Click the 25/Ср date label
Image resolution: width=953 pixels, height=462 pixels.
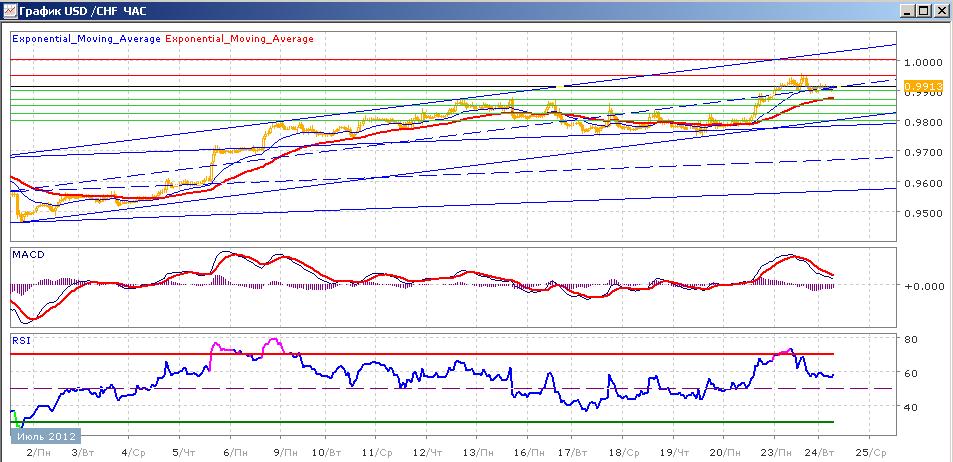tap(869, 453)
